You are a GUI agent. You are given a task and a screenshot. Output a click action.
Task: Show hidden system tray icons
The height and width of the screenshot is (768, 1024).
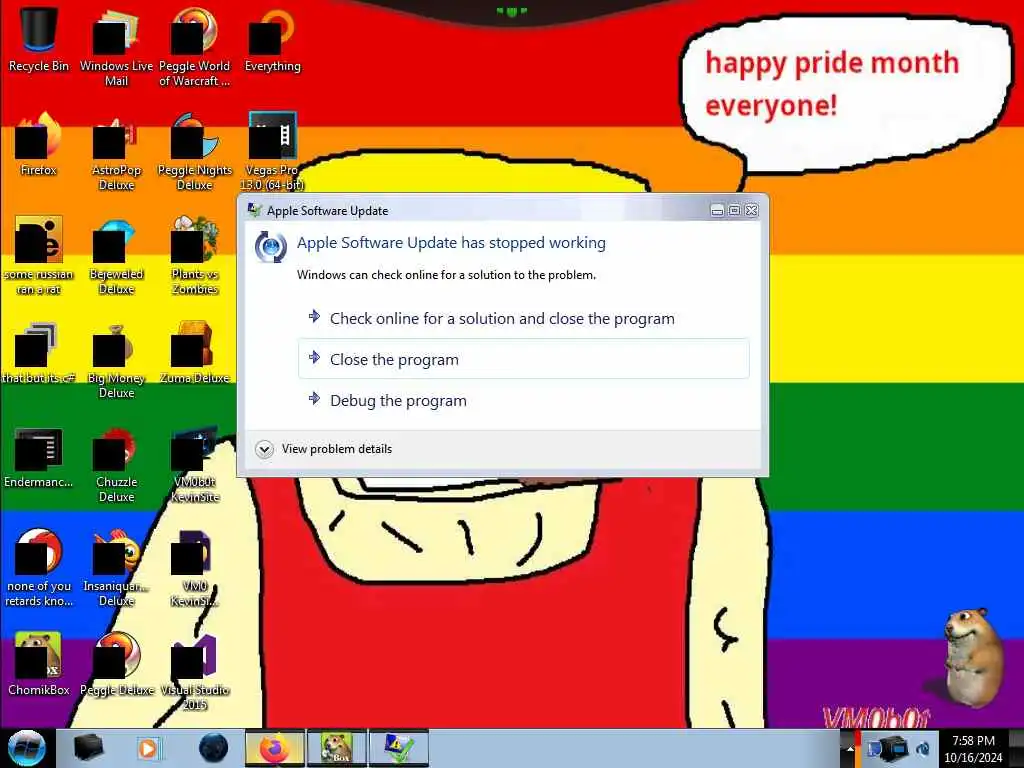click(850, 748)
